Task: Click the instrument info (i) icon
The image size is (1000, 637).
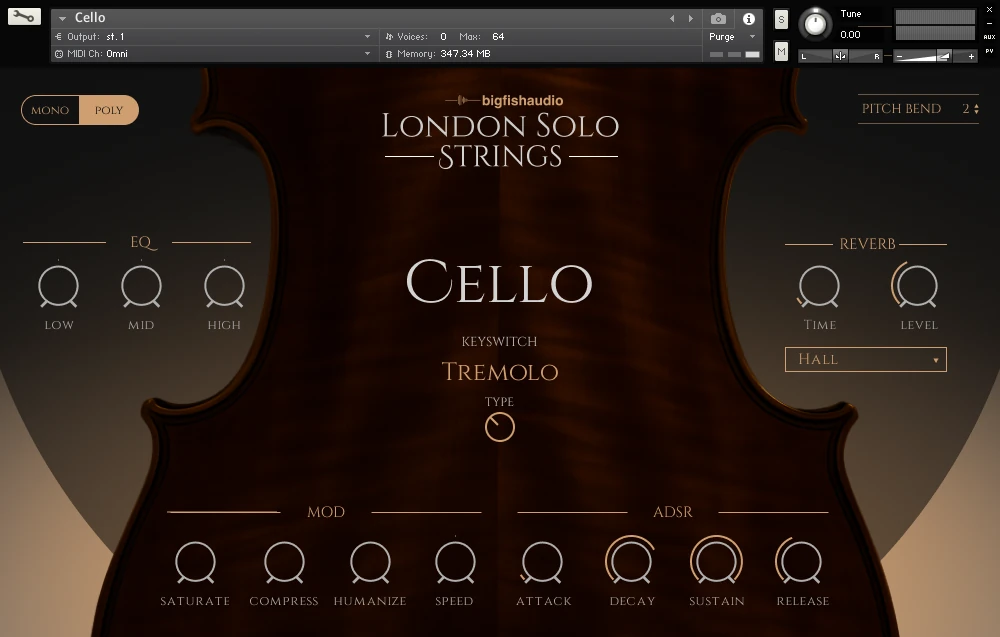Action: (x=748, y=18)
